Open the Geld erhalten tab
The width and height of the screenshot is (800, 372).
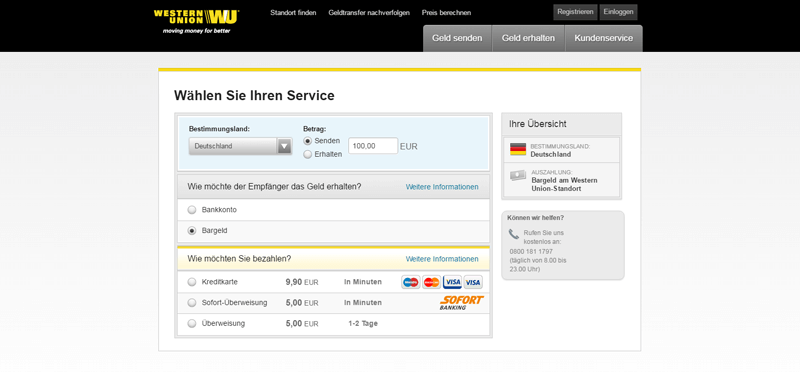point(528,38)
